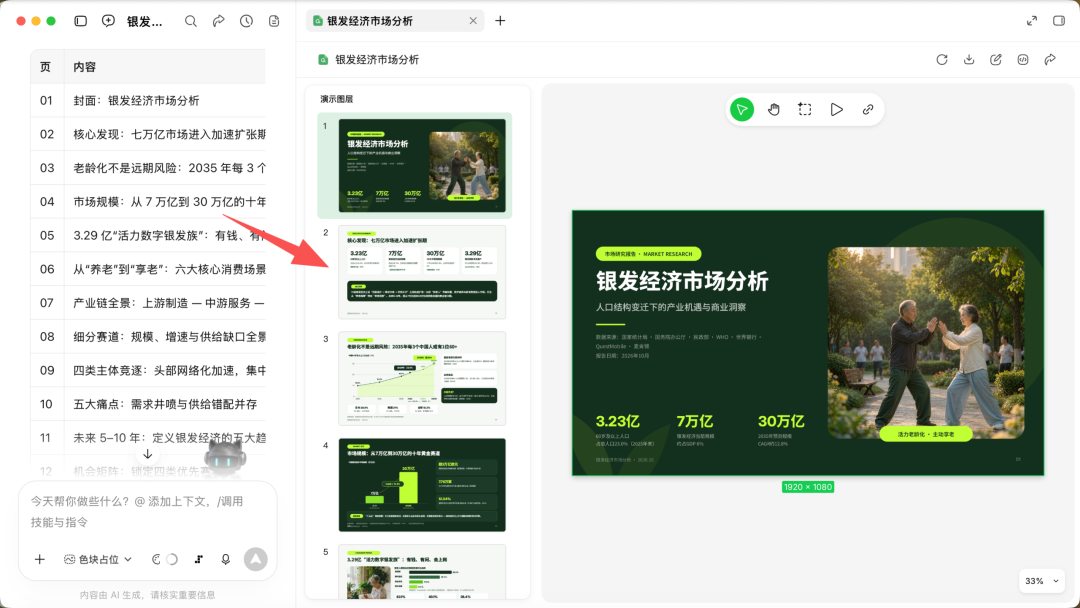The width and height of the screenshot is (1080, 608).
Task: Add an attachment with the plus button
Action: pyautogui.click(x=40, y=559)
